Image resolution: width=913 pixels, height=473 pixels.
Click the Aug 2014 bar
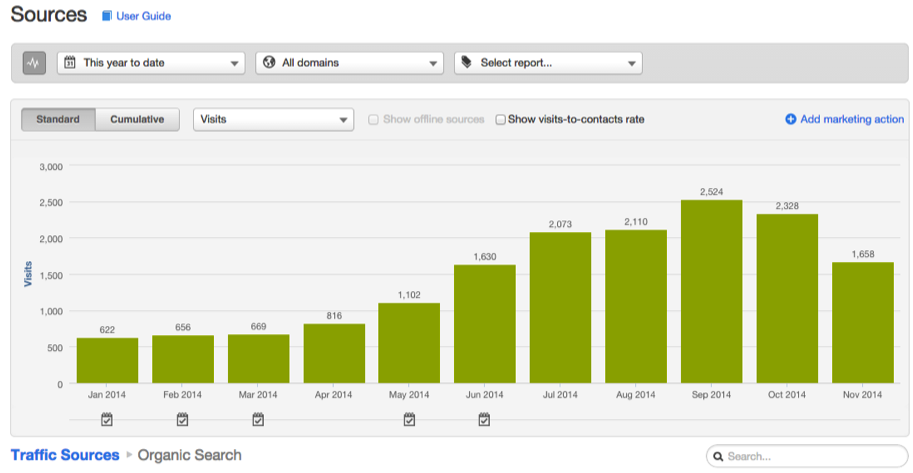636,306
